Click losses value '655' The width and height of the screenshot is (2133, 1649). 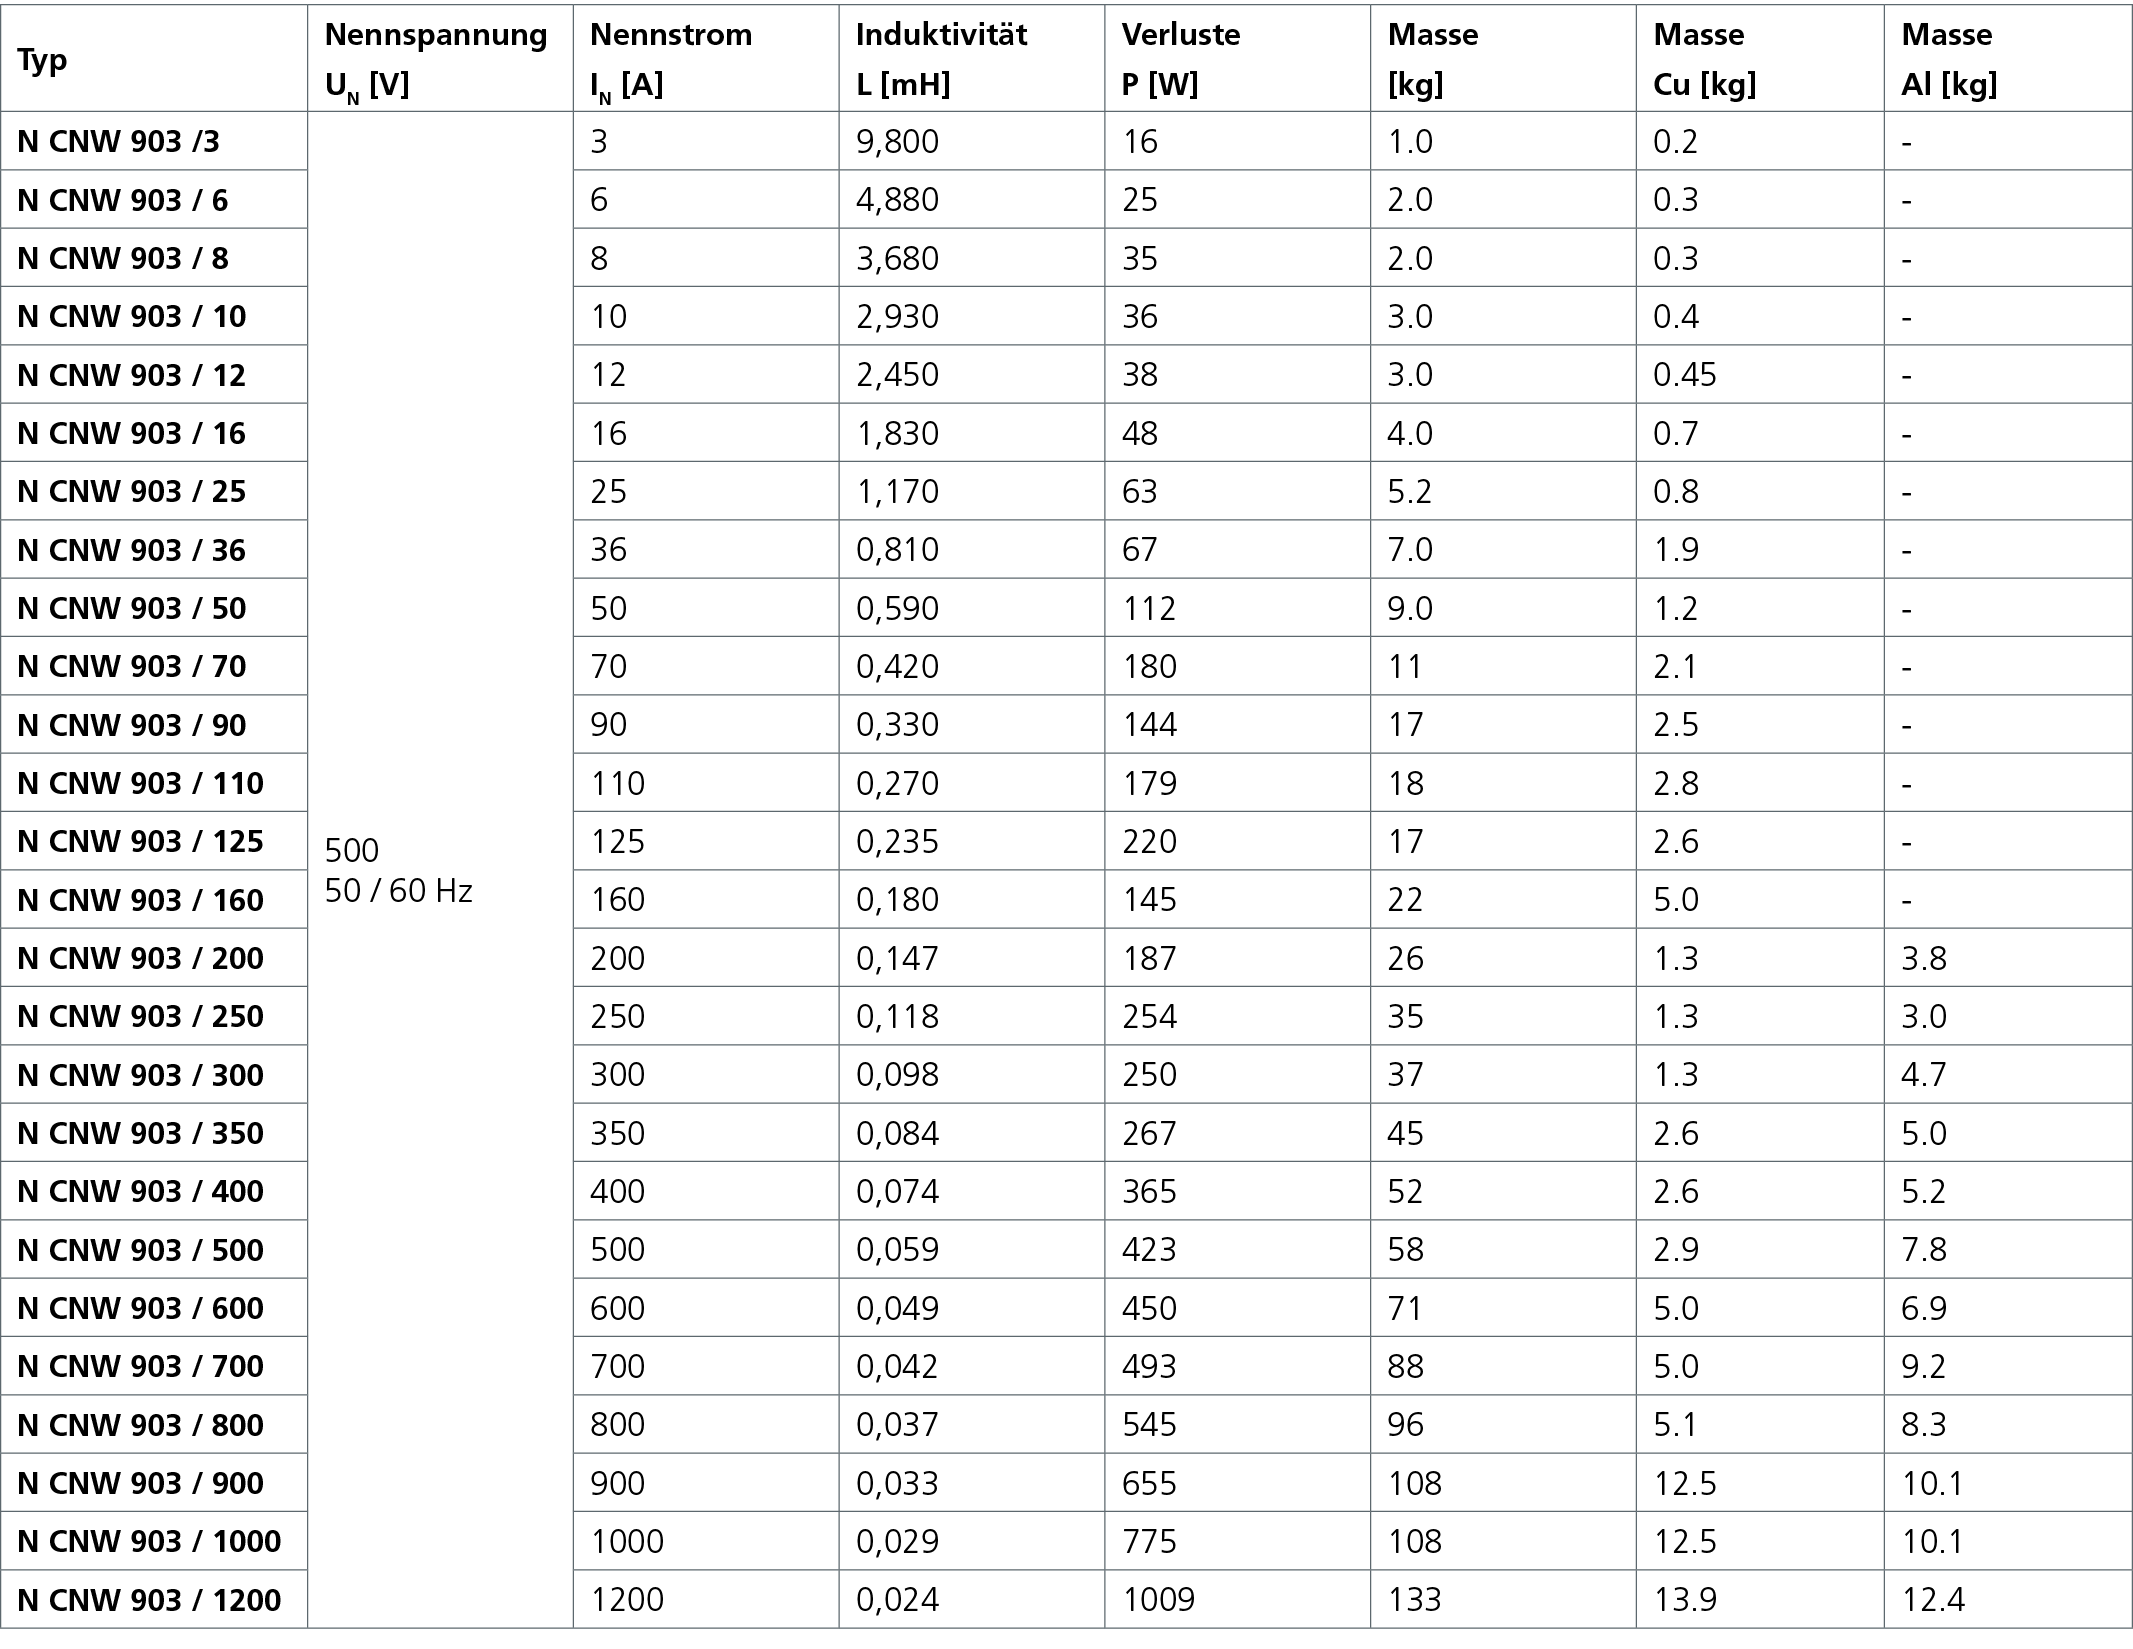(x=1149, y=1483)
